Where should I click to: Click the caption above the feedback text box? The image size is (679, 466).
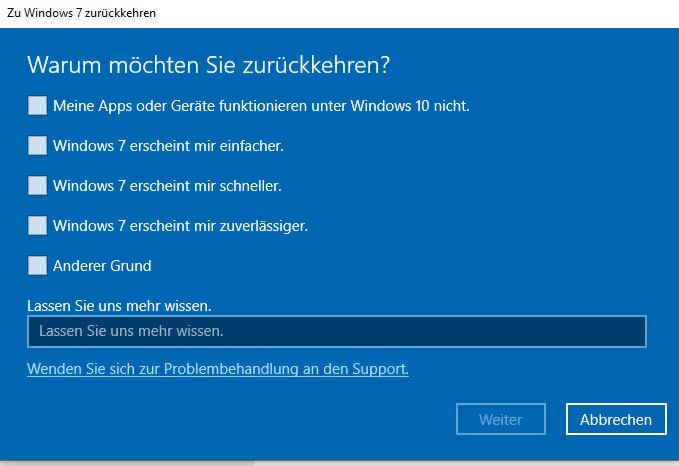click(x=119, y=304)
